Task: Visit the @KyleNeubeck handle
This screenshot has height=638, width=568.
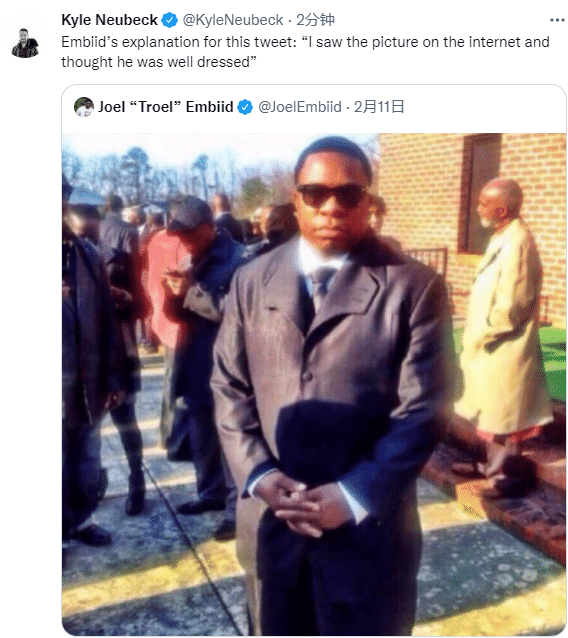Action: (233, 20)
